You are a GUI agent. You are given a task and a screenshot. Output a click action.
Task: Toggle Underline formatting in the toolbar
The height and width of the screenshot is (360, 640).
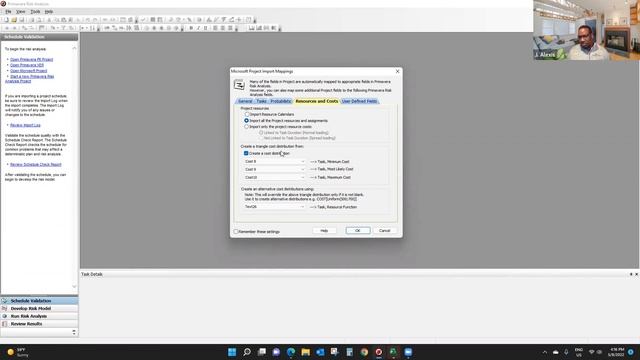pos(206,28)
